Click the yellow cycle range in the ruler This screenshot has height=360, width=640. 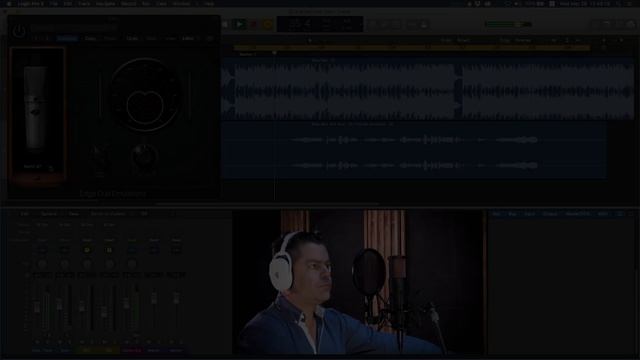(x=411, y=47)
